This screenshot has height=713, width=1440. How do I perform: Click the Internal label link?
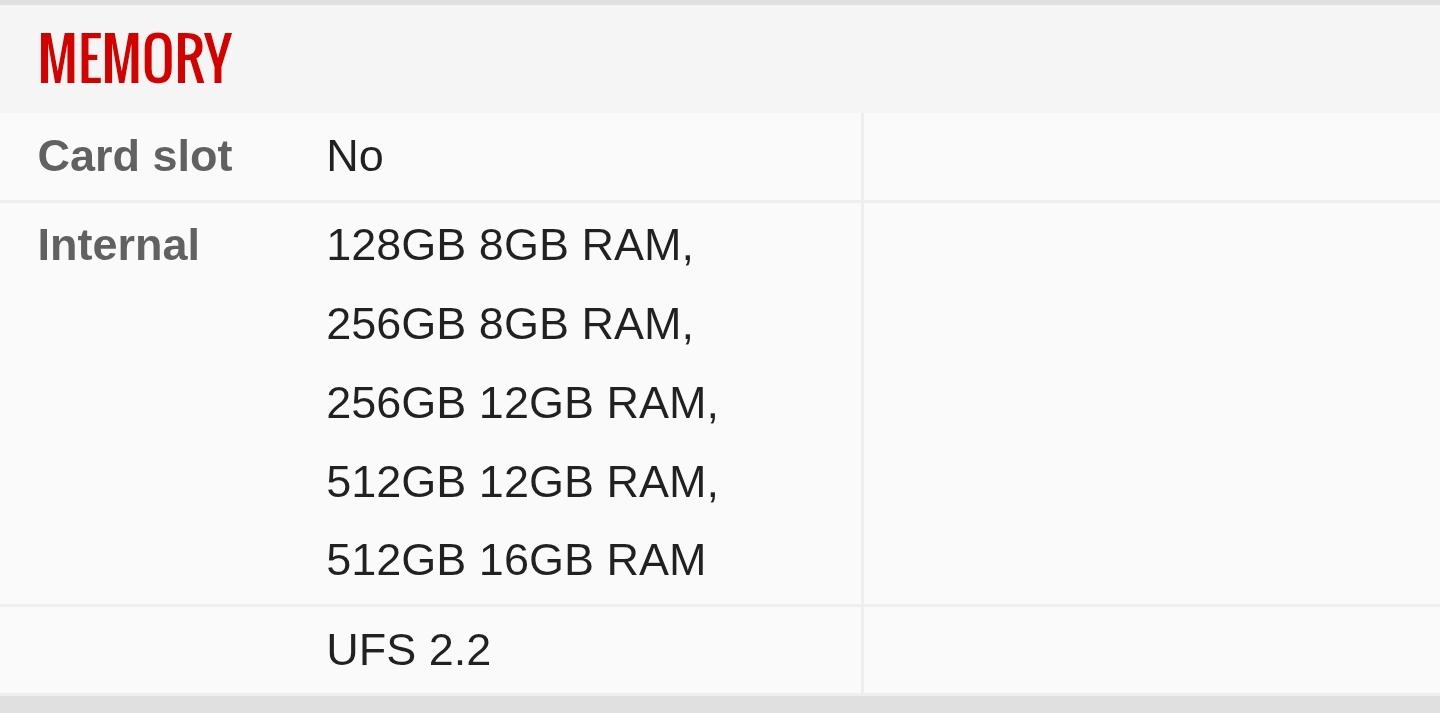118,245
